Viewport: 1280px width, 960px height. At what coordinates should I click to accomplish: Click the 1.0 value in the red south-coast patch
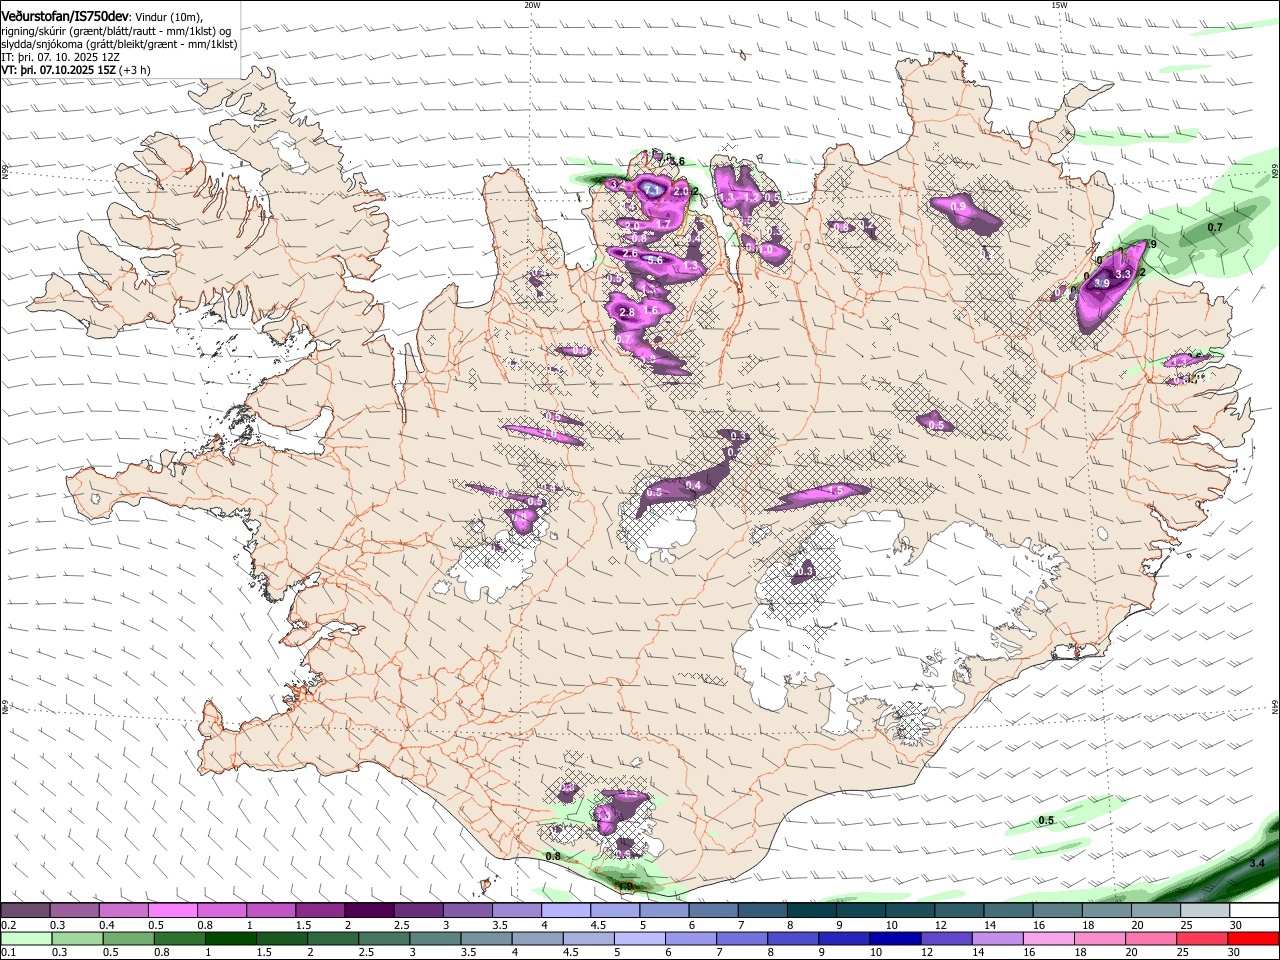point(626,886)
